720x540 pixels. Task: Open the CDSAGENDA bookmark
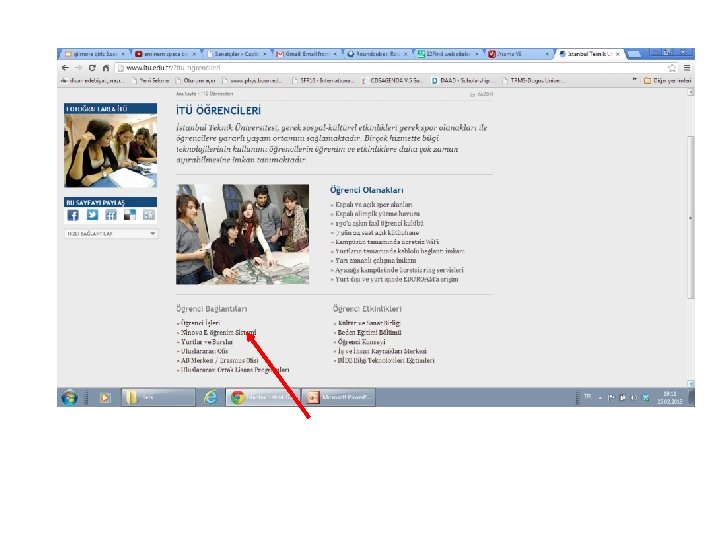pos(392,80)
